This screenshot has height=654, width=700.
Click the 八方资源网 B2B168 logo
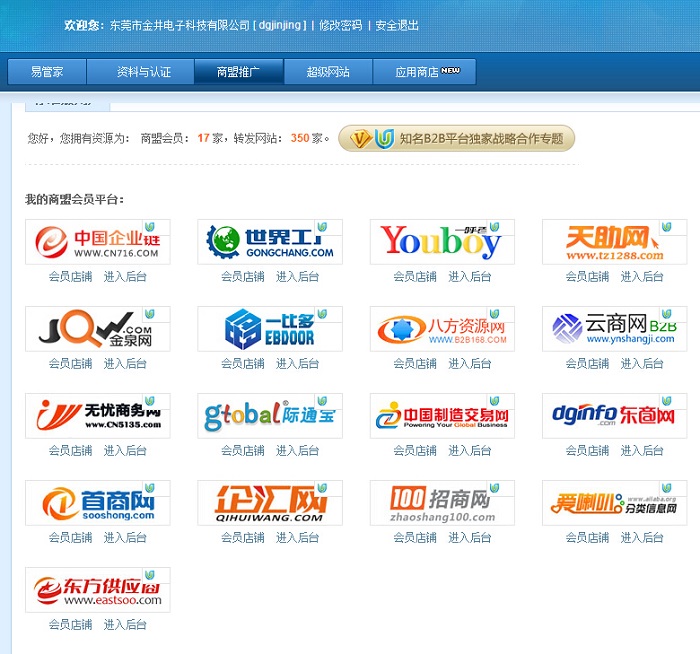(x=442, y=329)
